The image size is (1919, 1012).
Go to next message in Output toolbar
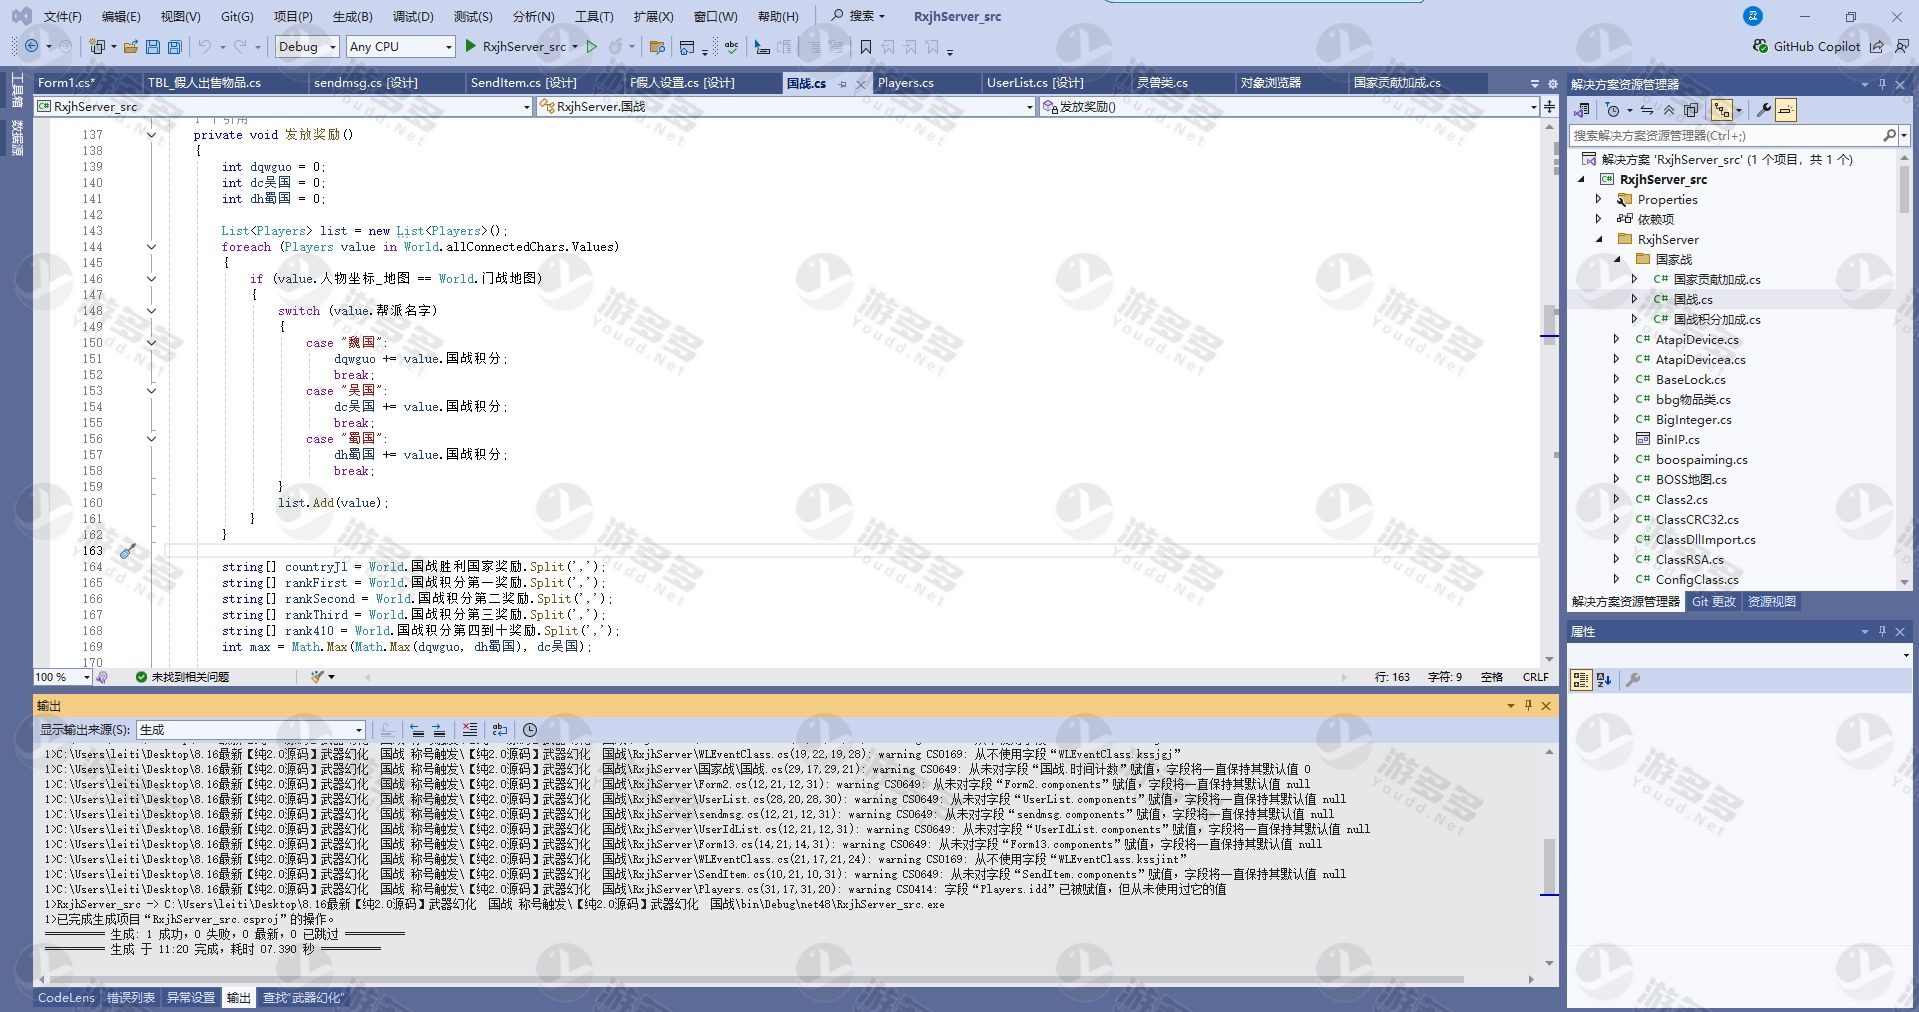439,730
